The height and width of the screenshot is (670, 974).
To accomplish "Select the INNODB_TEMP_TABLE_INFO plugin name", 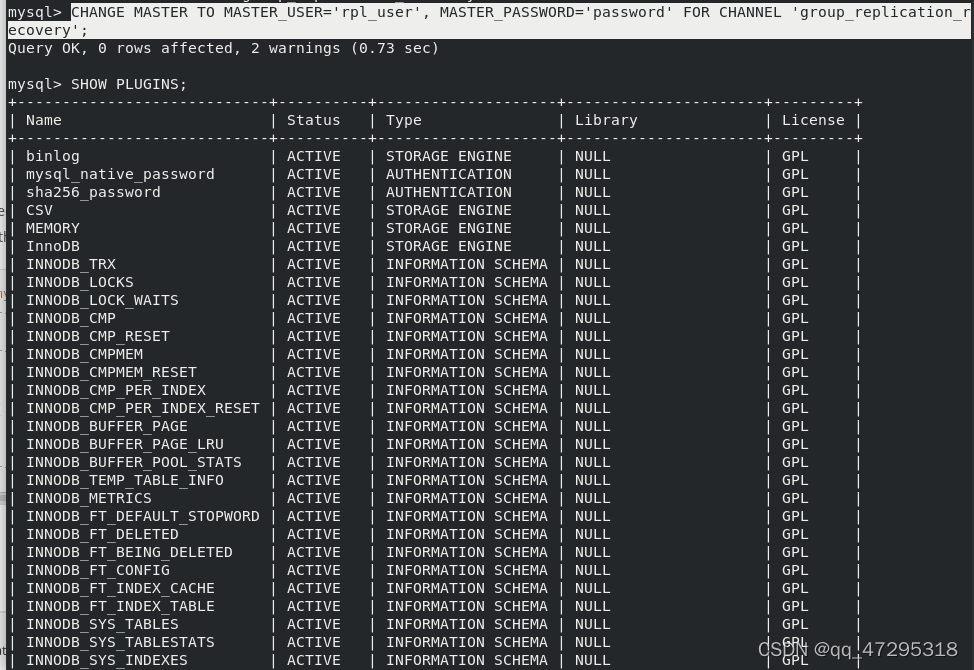I will tap(124, 481).
